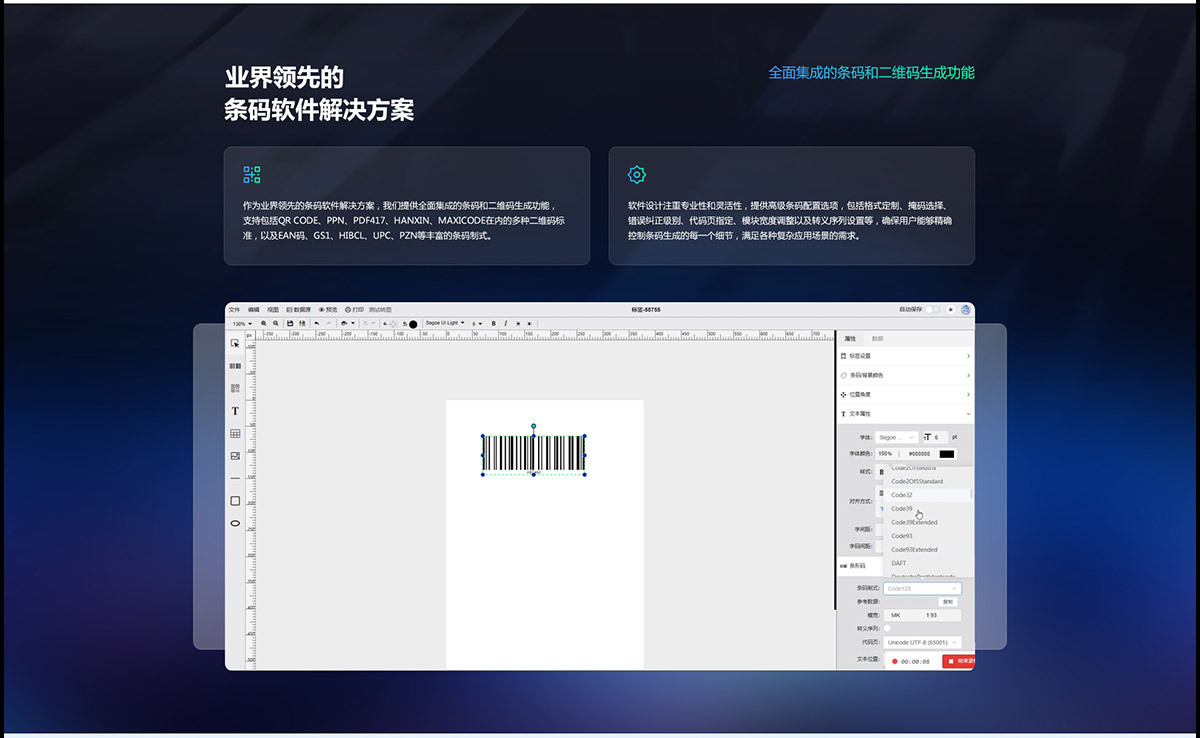1200x738 pixels.
Task: Click the barcode type list scrollbar
Action: coord(971,493)
